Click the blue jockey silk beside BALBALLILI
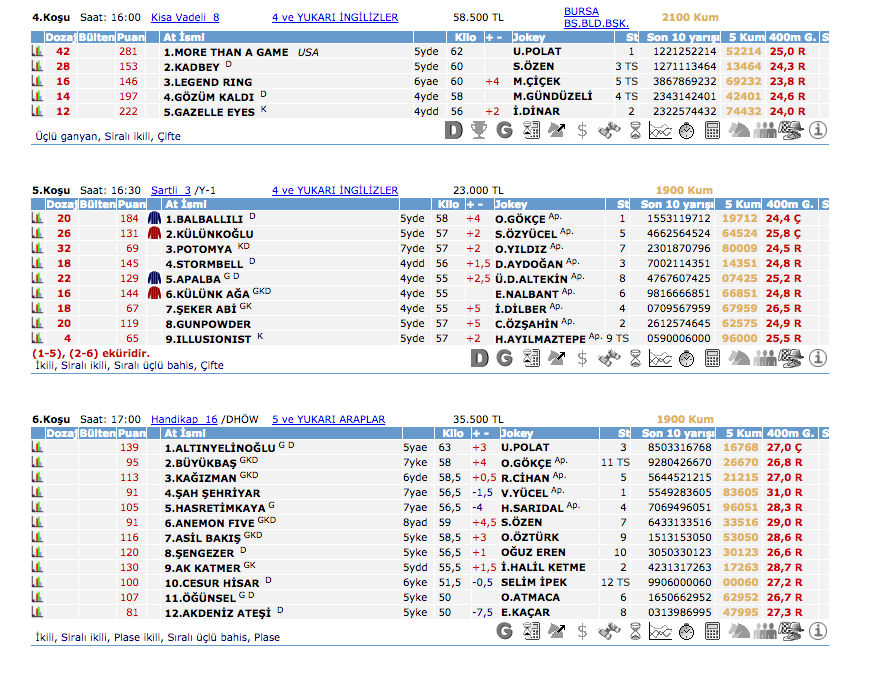This screenshot has width=881, height=681. [154, 218]
